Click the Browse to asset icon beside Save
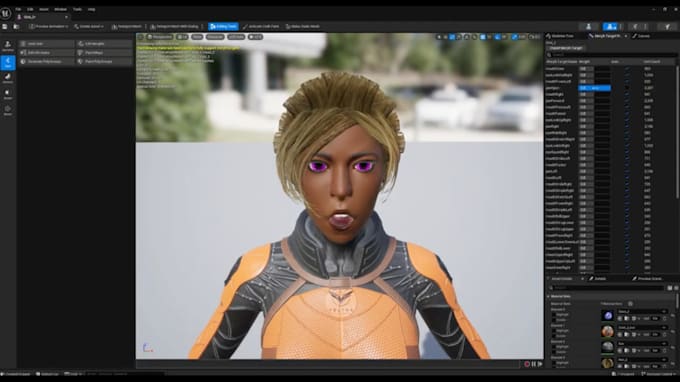Image resolution: width=680 pixels, height=382 pixels. click(x=16, y=26)
